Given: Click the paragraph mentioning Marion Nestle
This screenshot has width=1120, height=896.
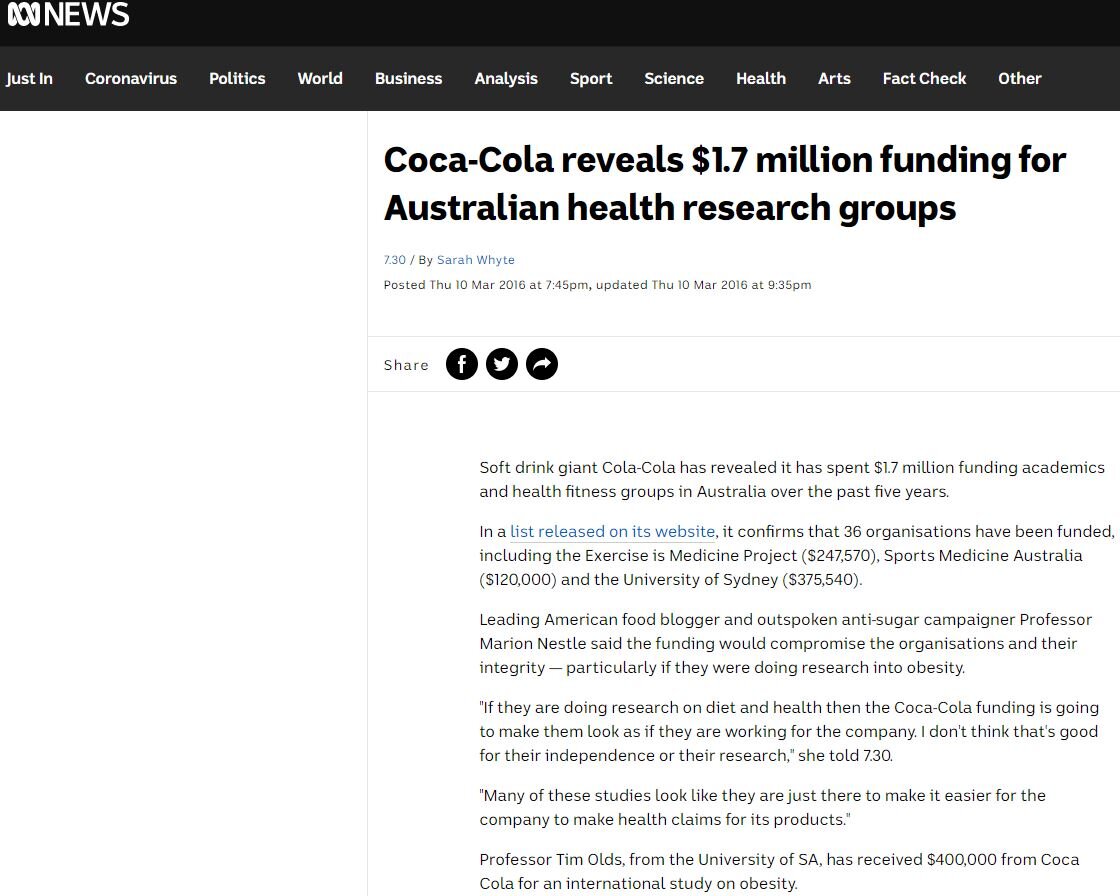Looking at the screenshot, I should click(786, 643).
